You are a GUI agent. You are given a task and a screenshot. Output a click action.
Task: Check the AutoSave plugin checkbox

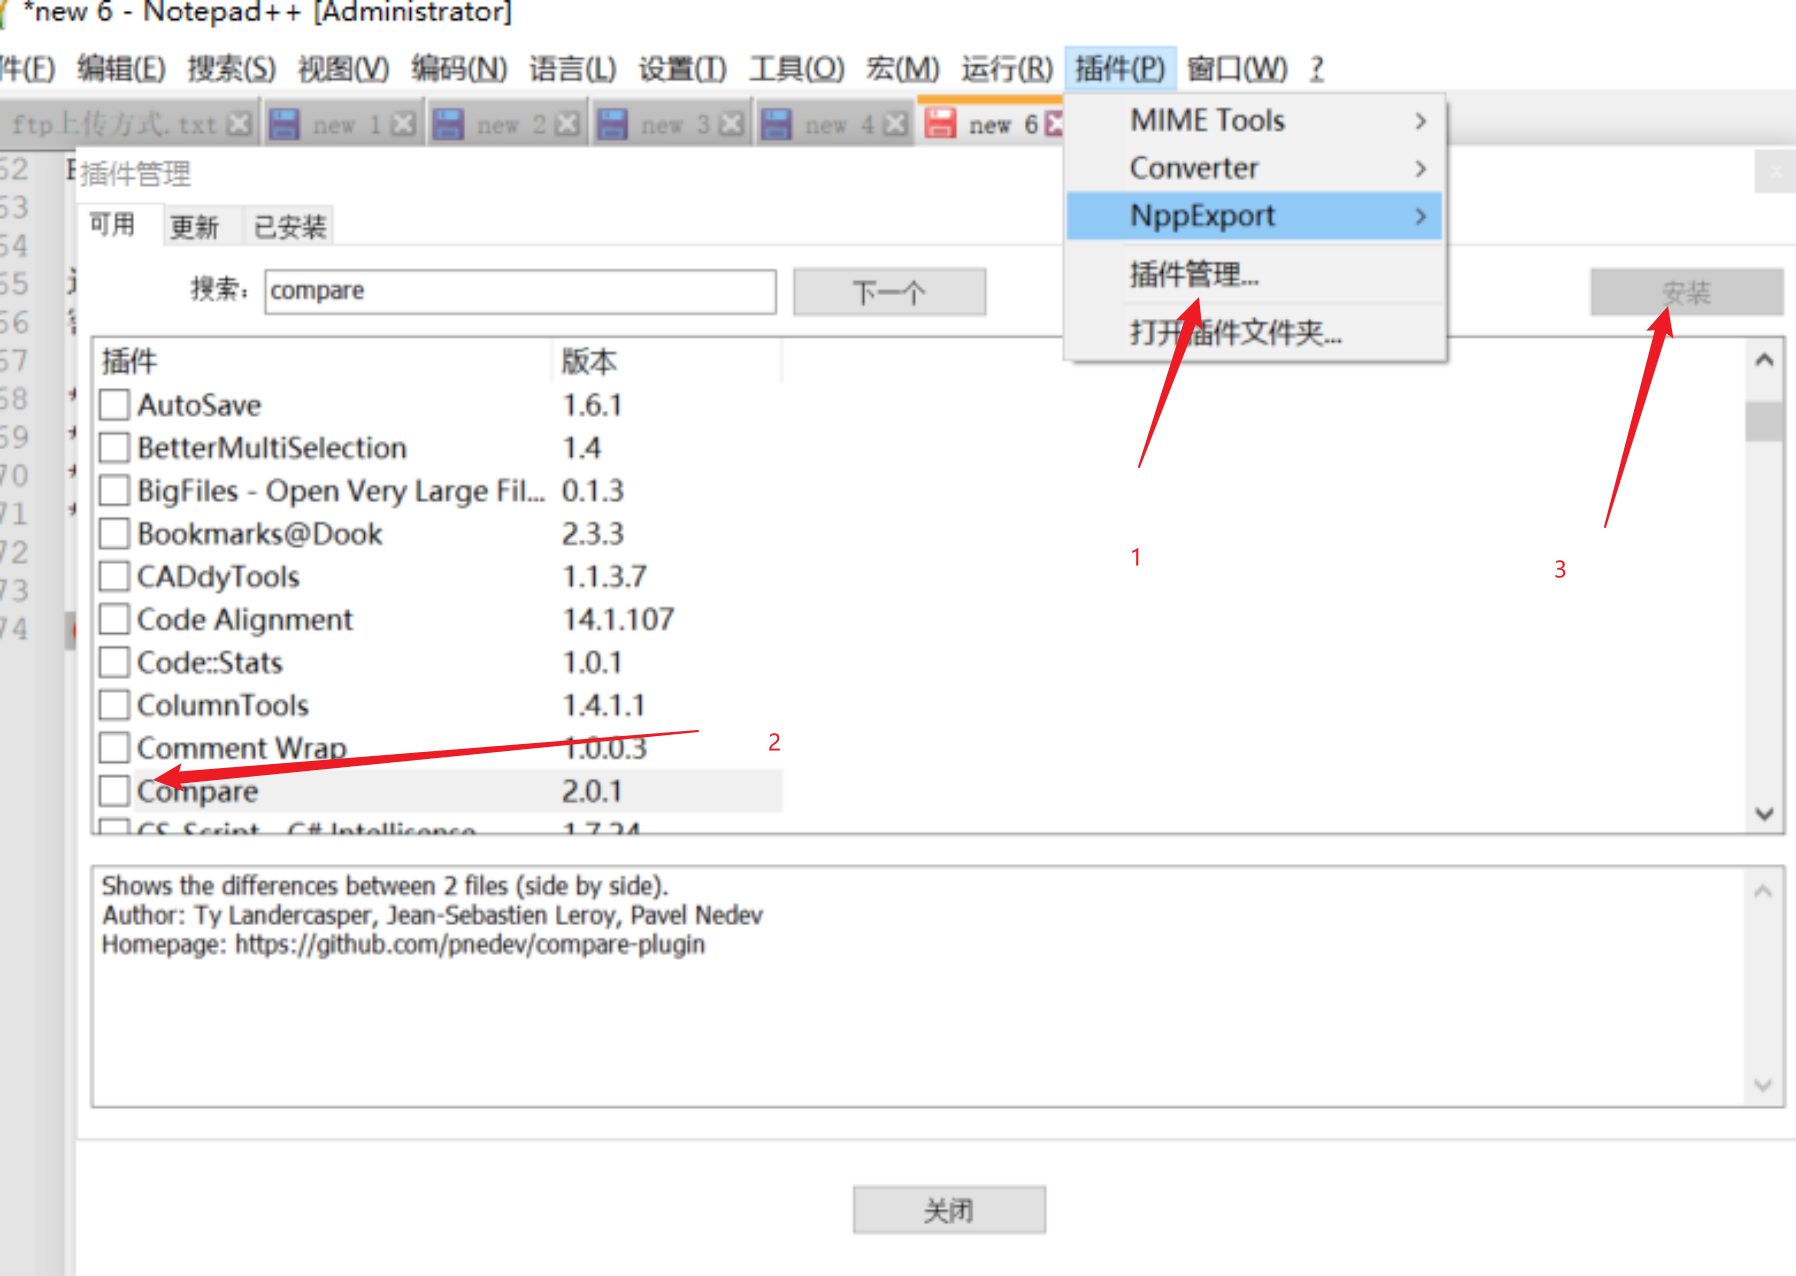click(x=113, y=404)
